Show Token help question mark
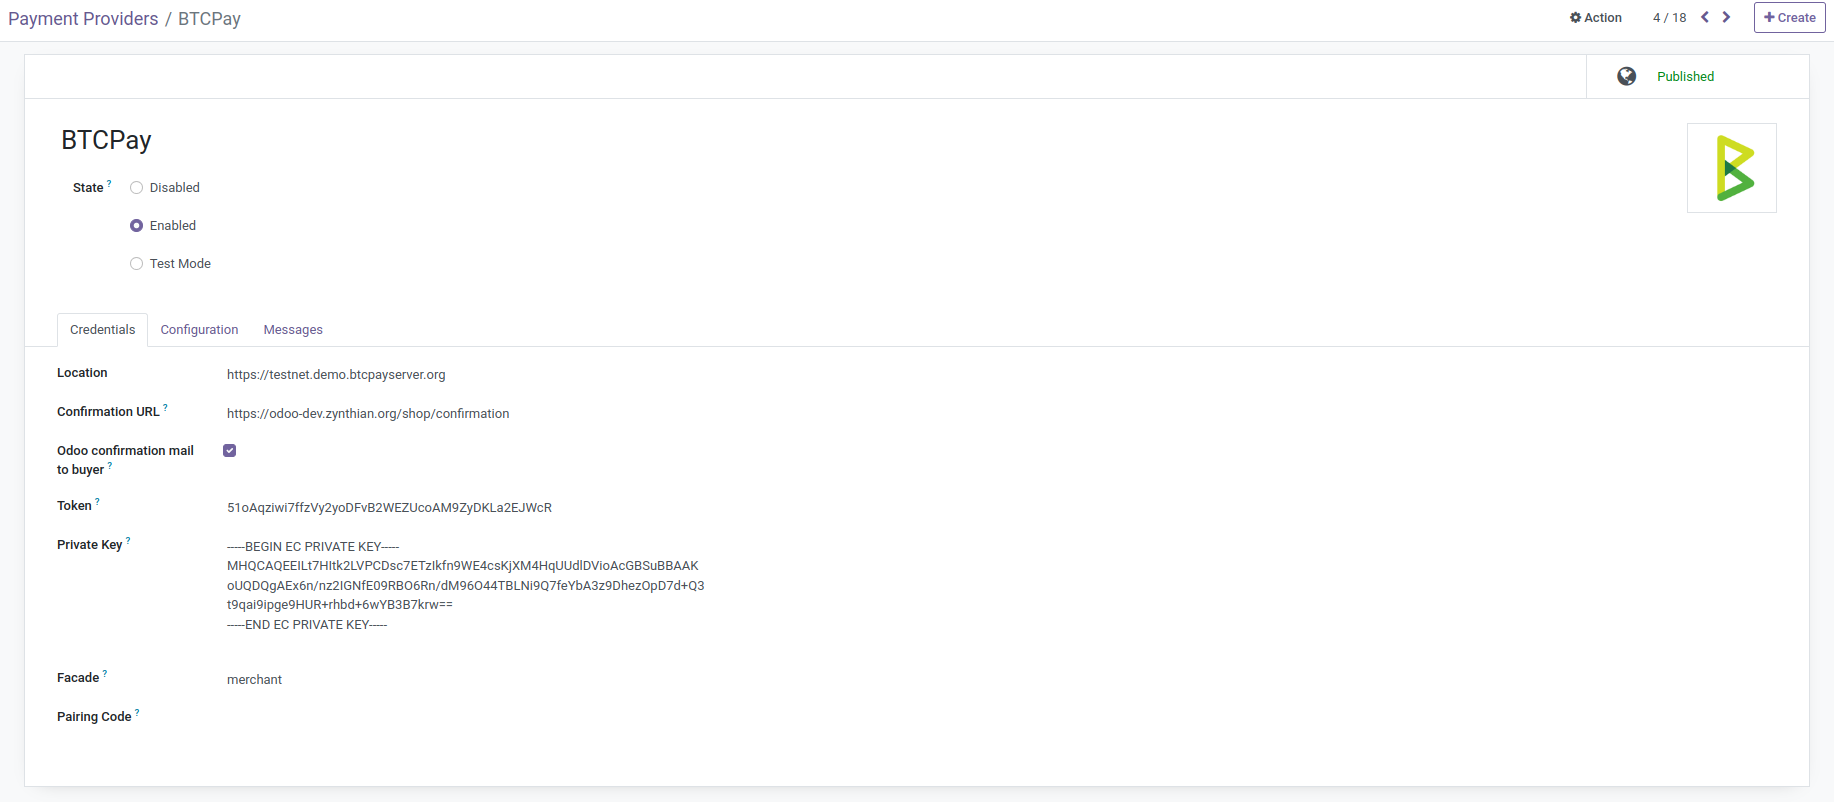The height and width of the screenshot is (802, 1834). pos(97,501)
